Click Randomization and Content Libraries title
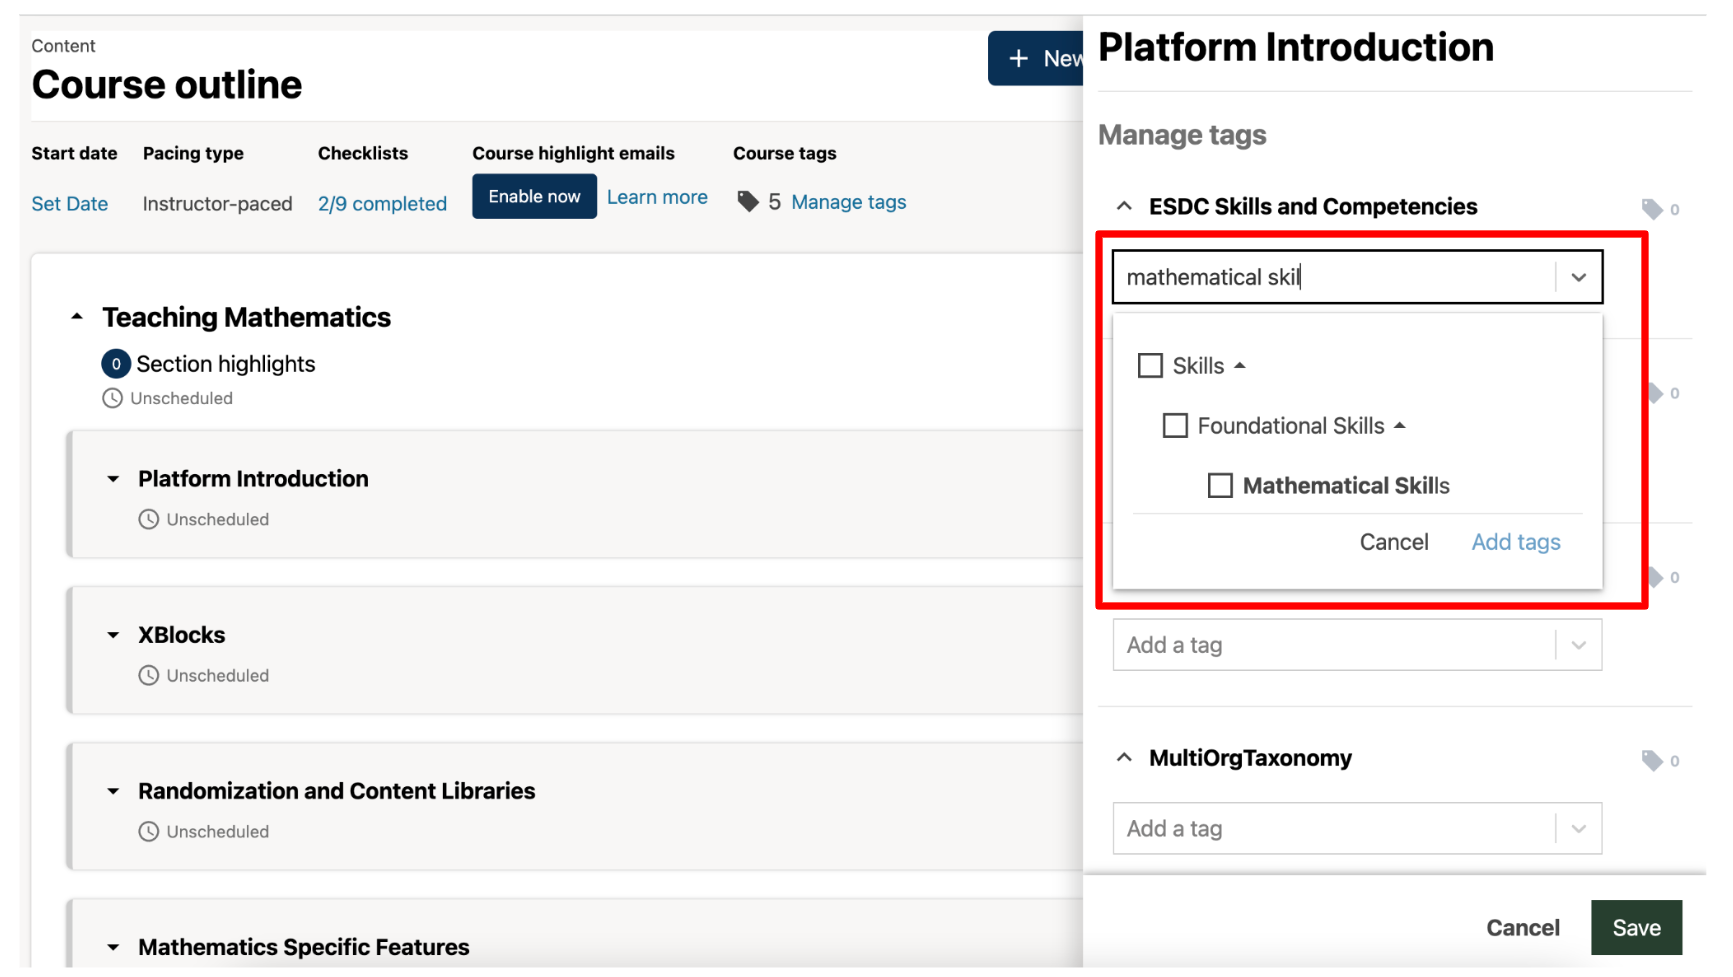The width and height of the screenshot is (1733, 977). pyautogui.click(x=336, y=791)
